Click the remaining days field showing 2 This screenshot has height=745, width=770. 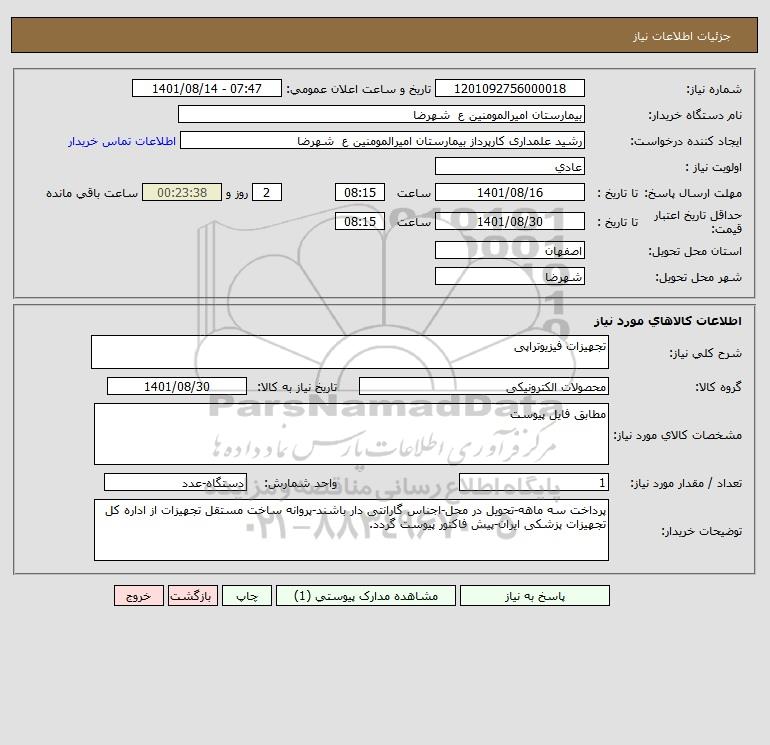pos(267,193)
